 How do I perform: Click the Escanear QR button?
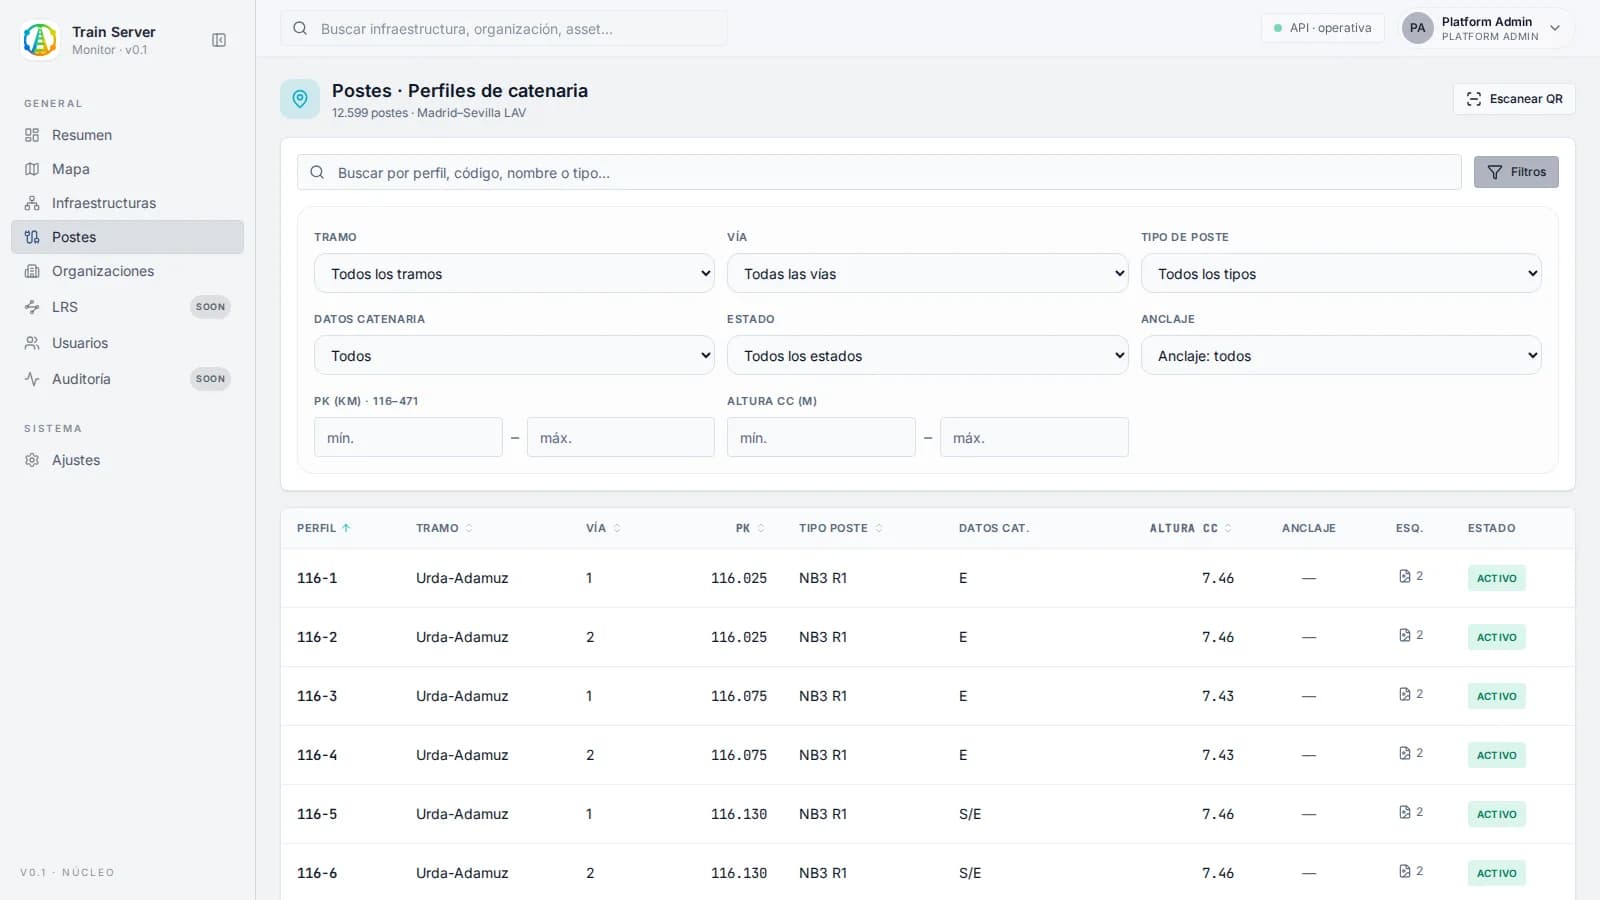(1514, 99)
